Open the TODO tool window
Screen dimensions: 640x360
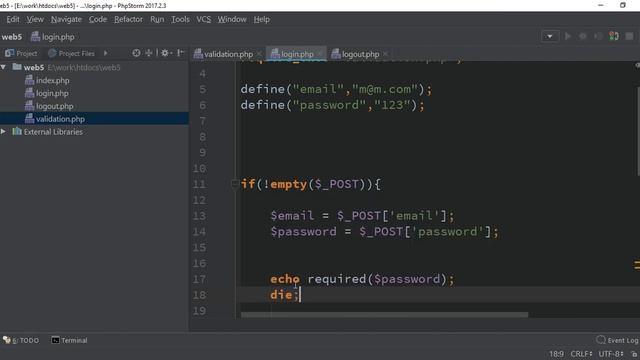(21, 340)
